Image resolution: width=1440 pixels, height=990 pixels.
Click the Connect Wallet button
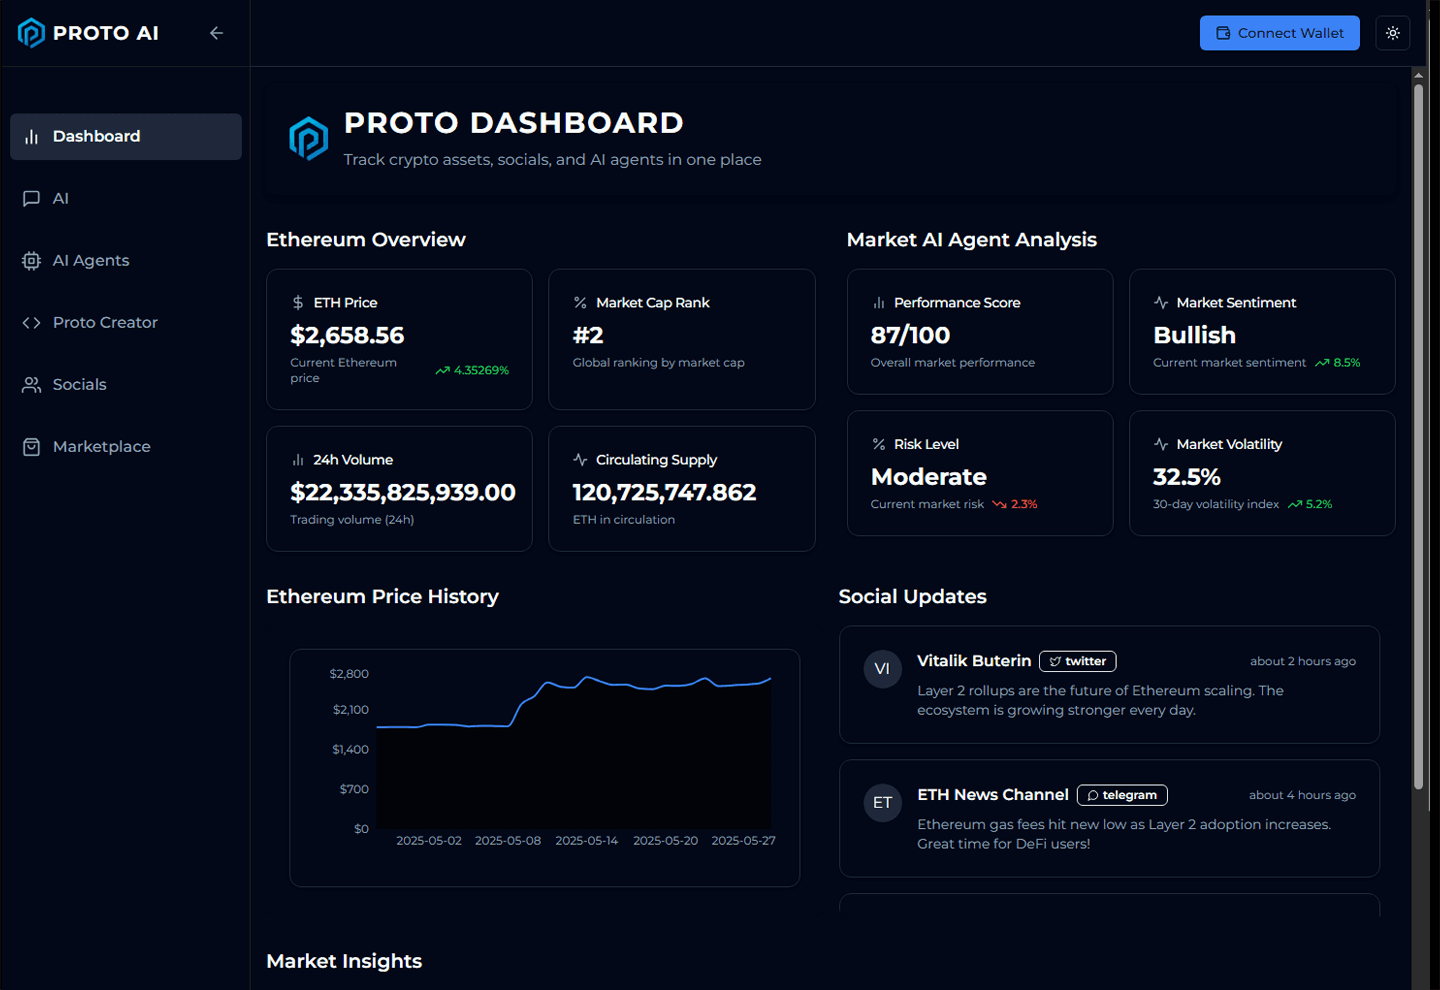[1280, 33]
